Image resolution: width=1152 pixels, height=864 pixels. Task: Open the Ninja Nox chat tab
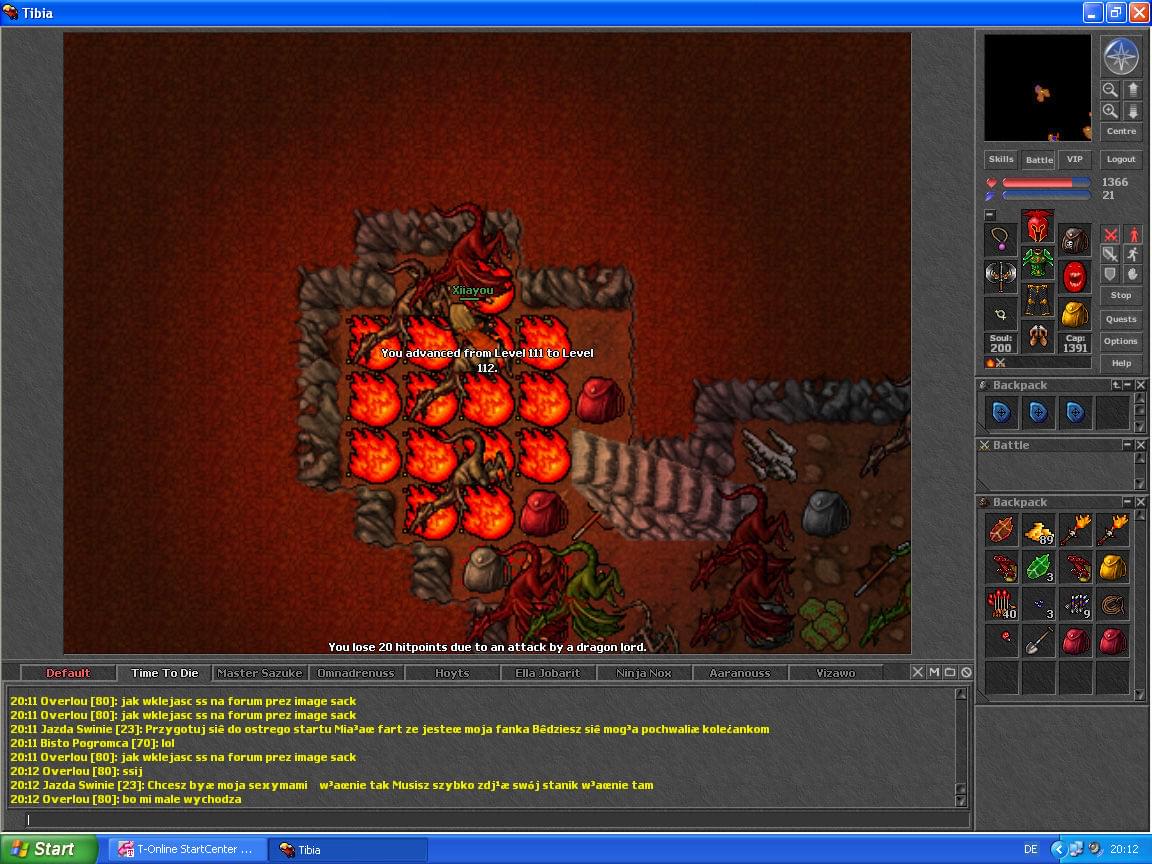pyautogui.click(x=644, y=673)
